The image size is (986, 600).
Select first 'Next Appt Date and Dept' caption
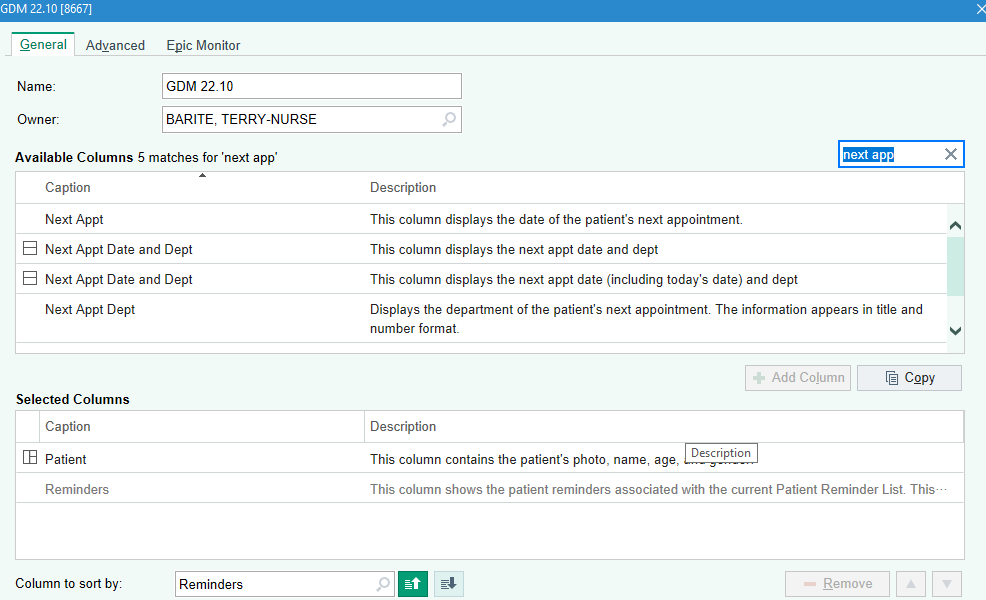tap(118, 249)
